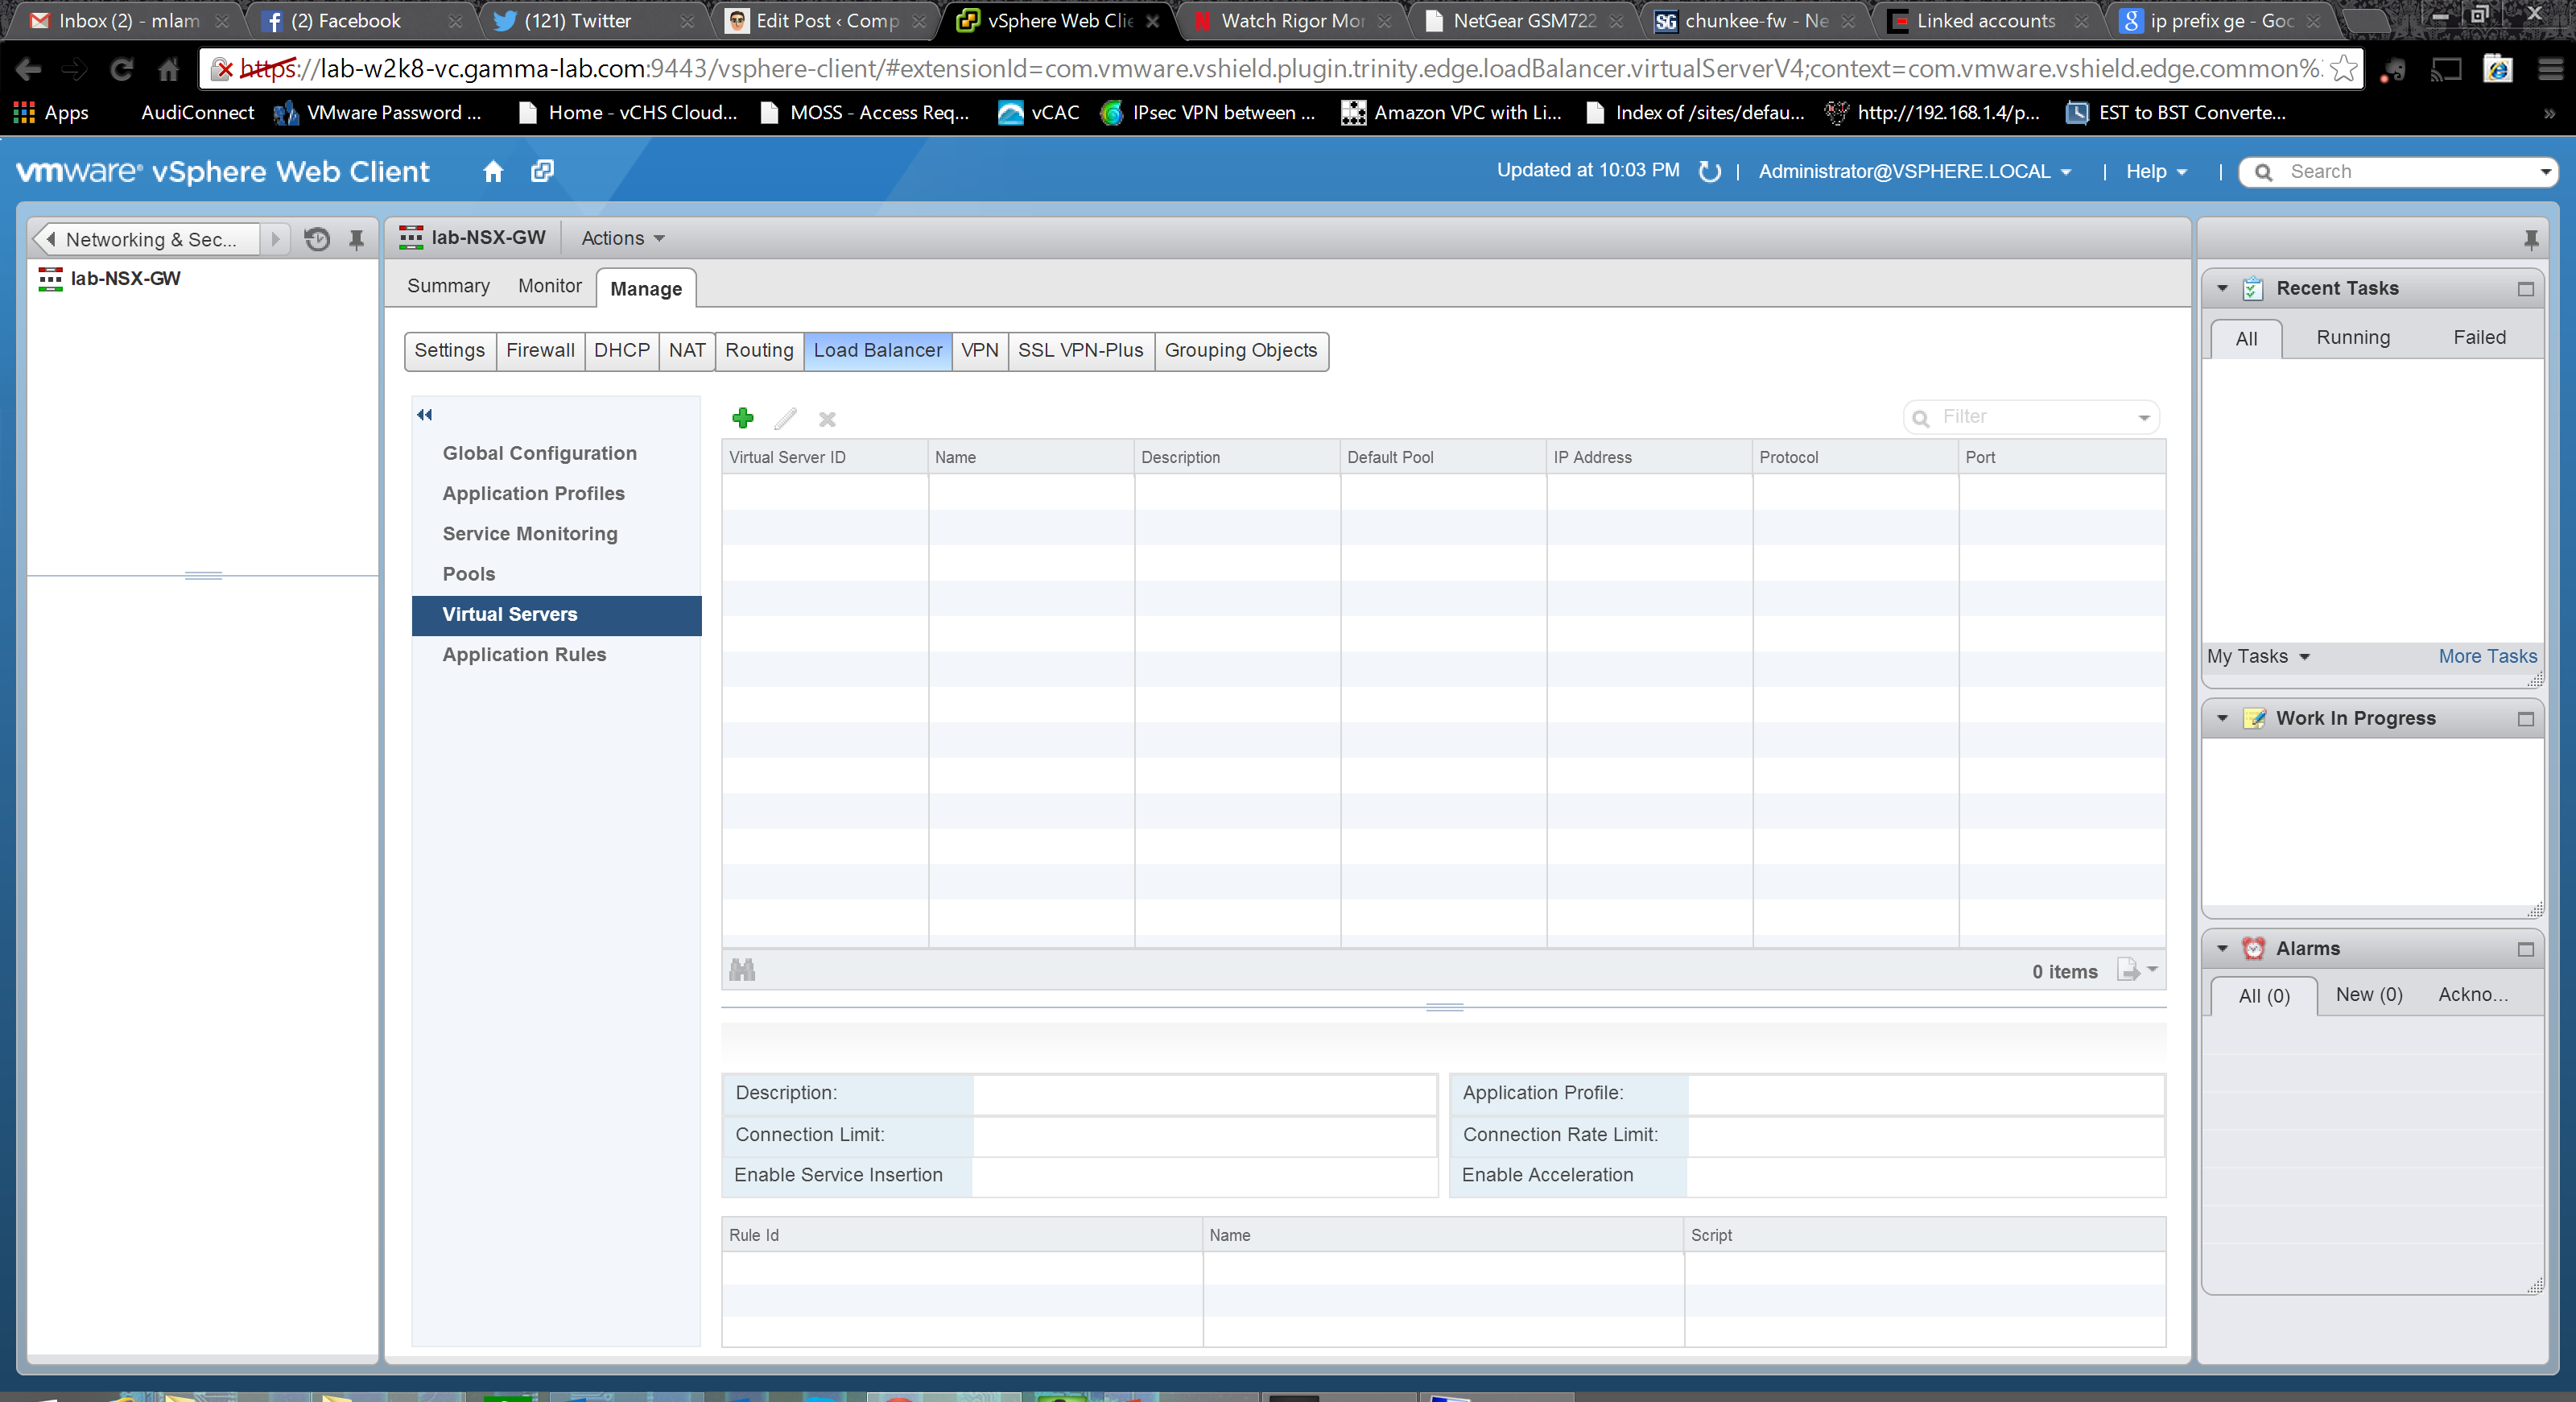Click the green add virtual server icon

click(743, 418)
